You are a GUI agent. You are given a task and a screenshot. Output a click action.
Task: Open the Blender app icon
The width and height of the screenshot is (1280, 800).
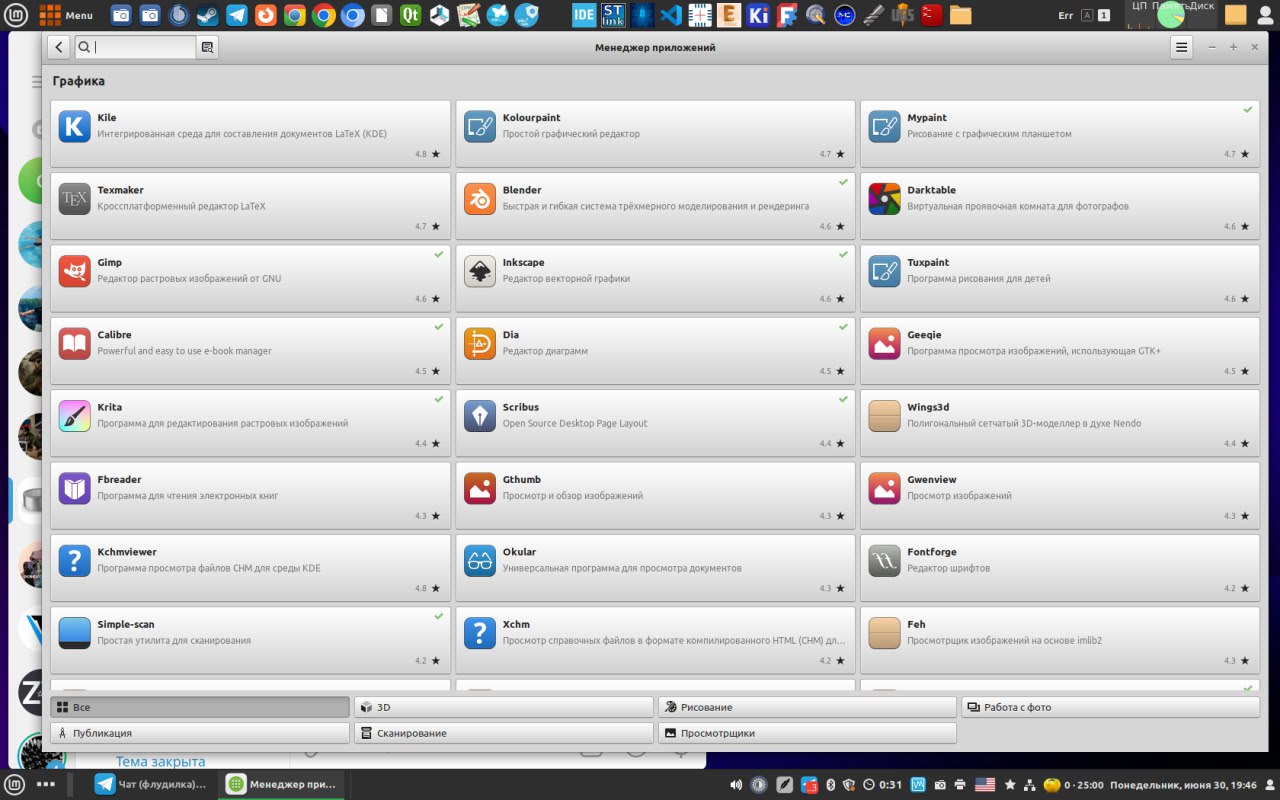tap(480, 199)
